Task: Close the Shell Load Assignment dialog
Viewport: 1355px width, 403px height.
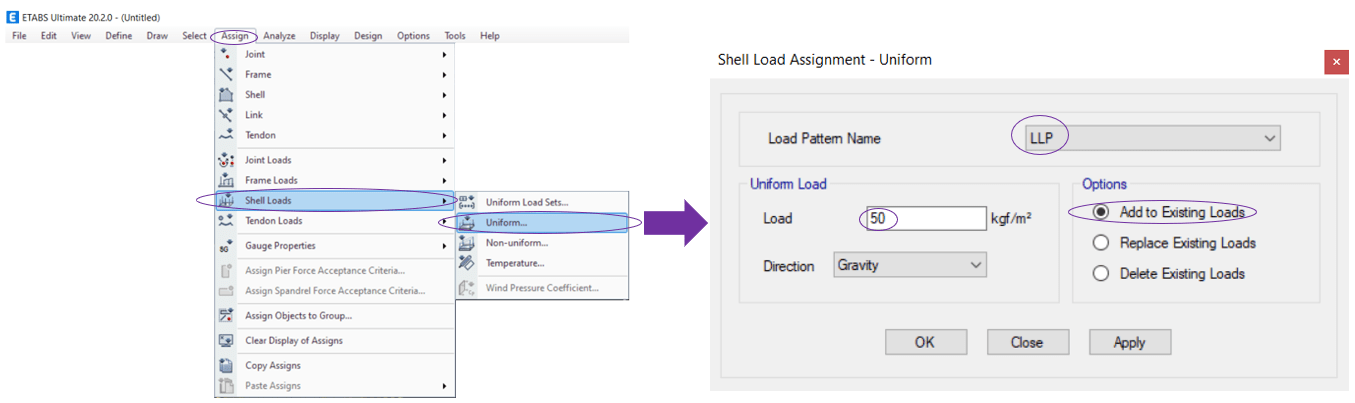Action: pyautogui.click(x=1336, y=62)
